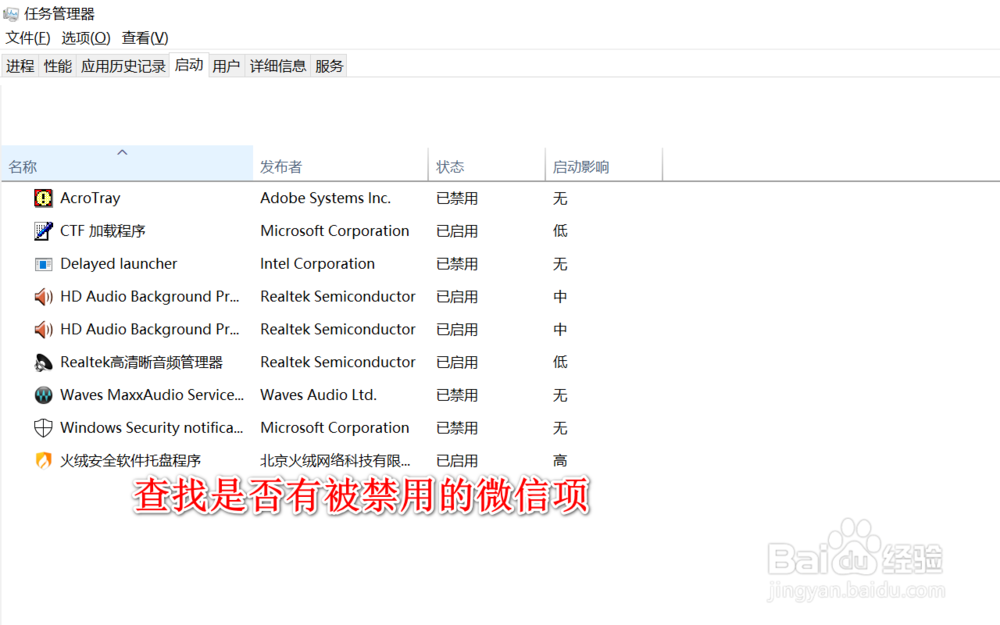Click the 已禁用 status of Delayed launcher

(x=457, y=264)
